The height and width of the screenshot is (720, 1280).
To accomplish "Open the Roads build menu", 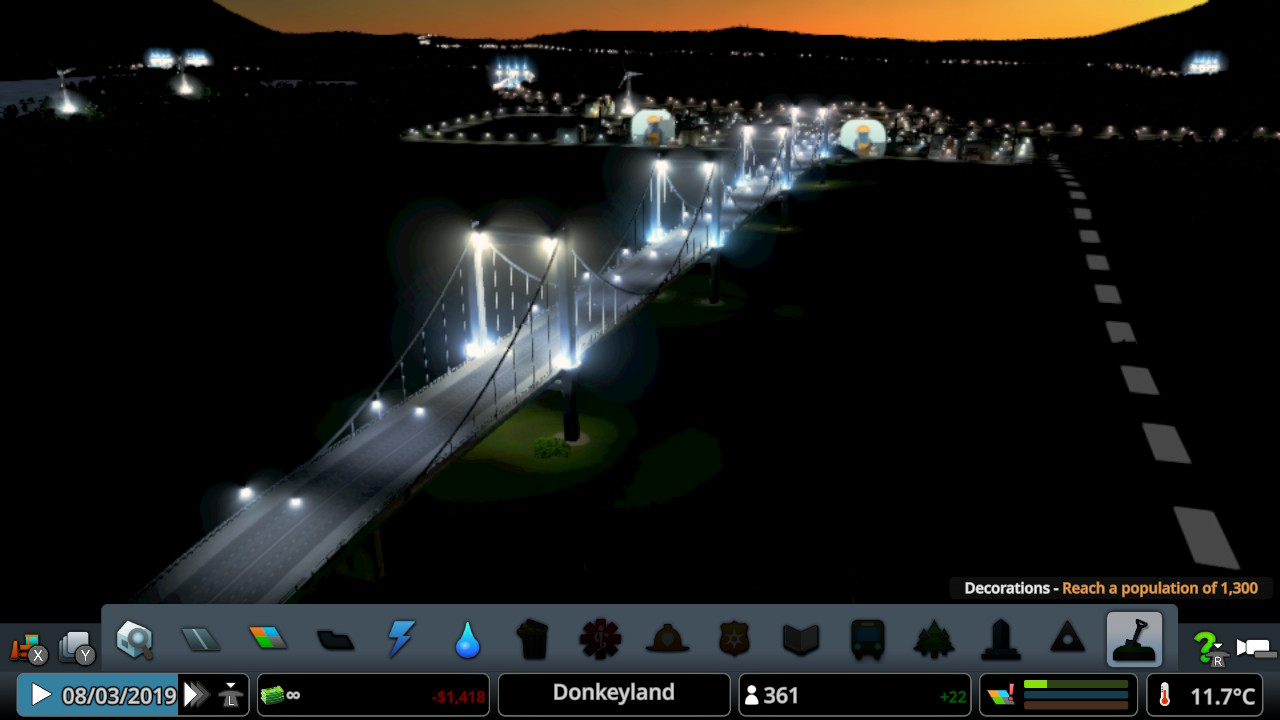I will point(200,639).
